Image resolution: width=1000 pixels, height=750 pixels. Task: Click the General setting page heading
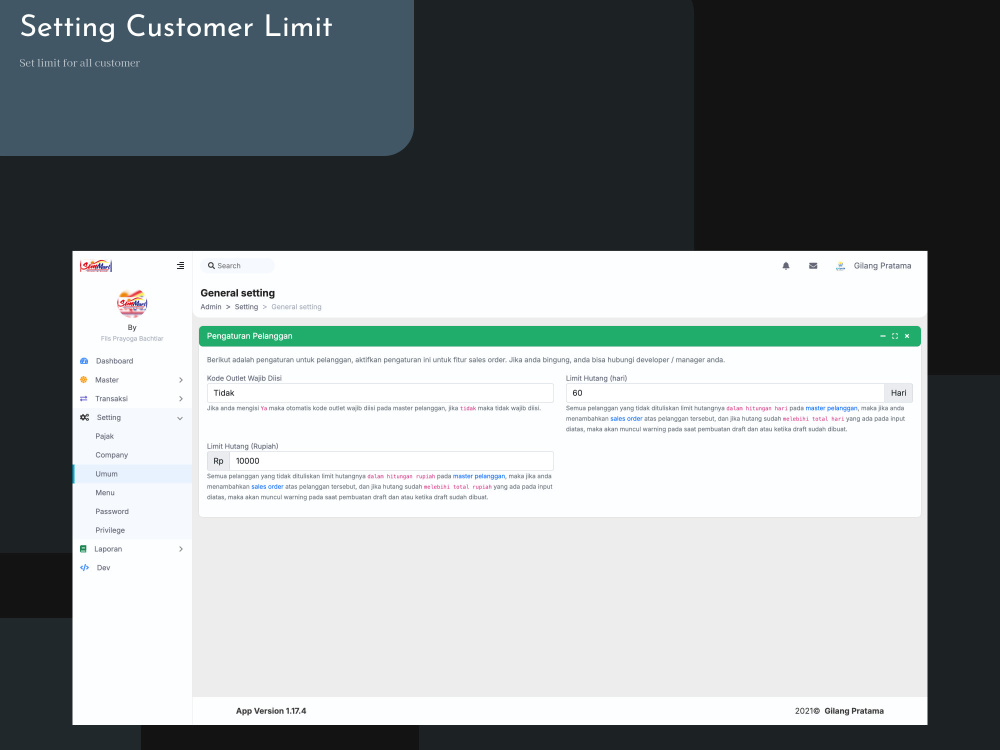237,293
